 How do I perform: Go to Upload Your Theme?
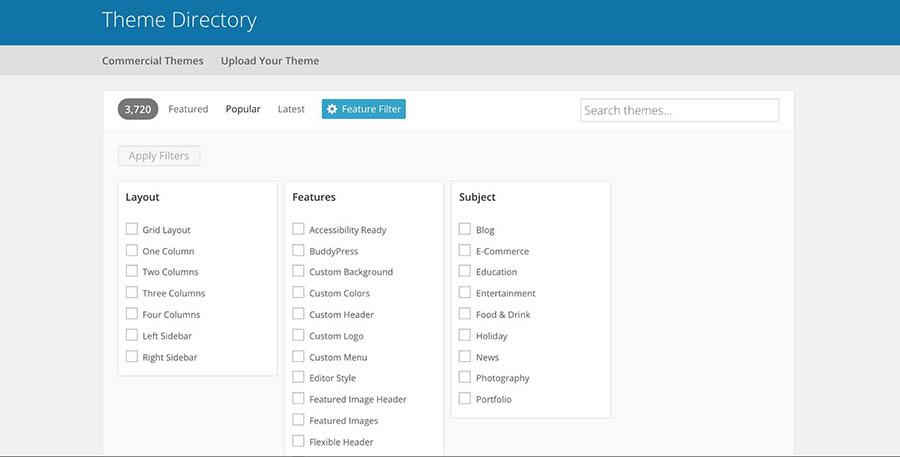270,61
